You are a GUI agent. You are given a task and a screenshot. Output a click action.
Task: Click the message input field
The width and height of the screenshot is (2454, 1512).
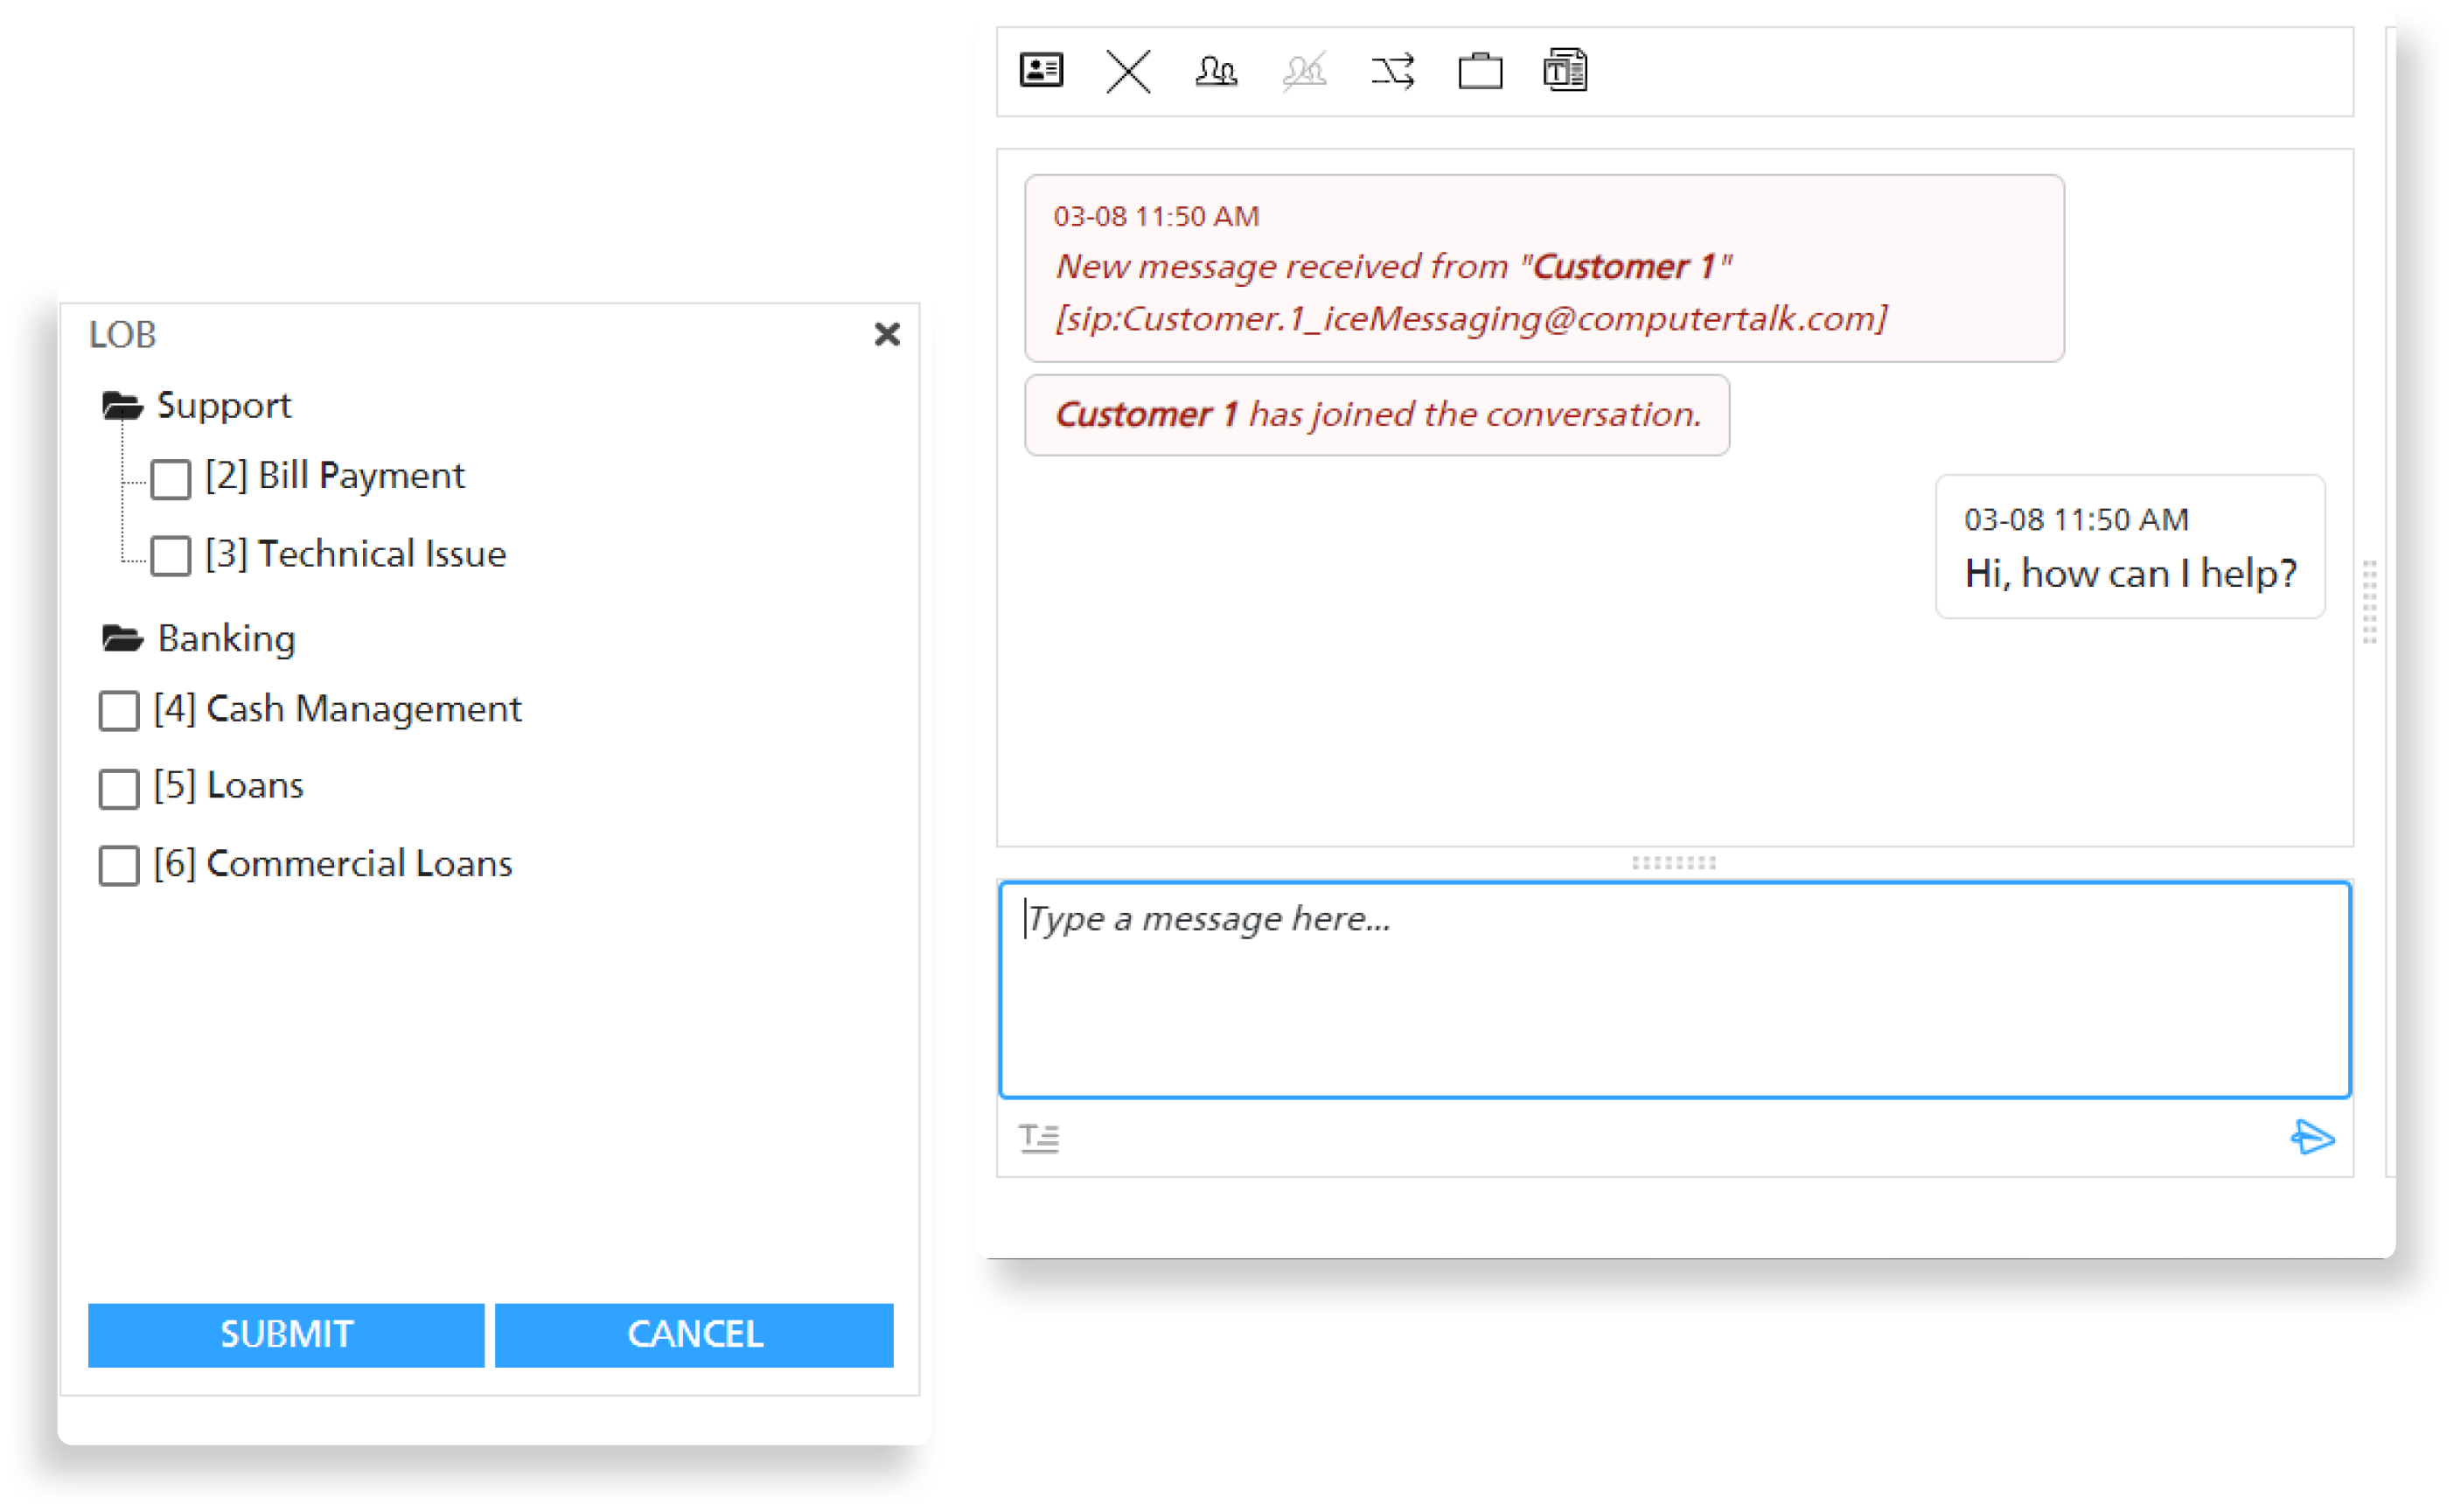(x=1674, y=990)
